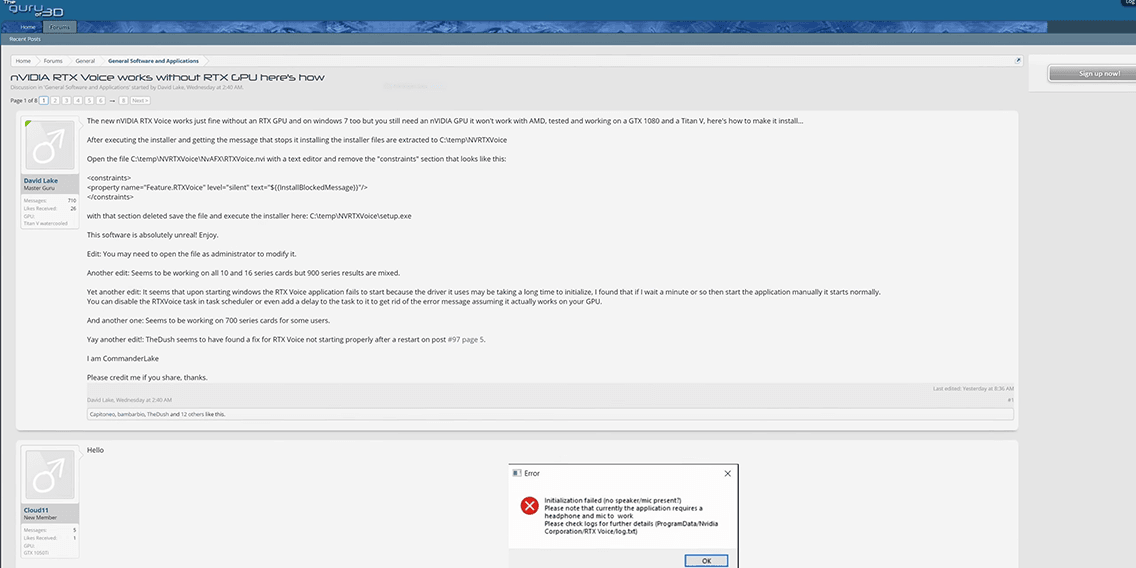The width and height of the screenshot is (1136, 568).
Task: Open the David Lake username link on the first post
Action: [41, 180]
